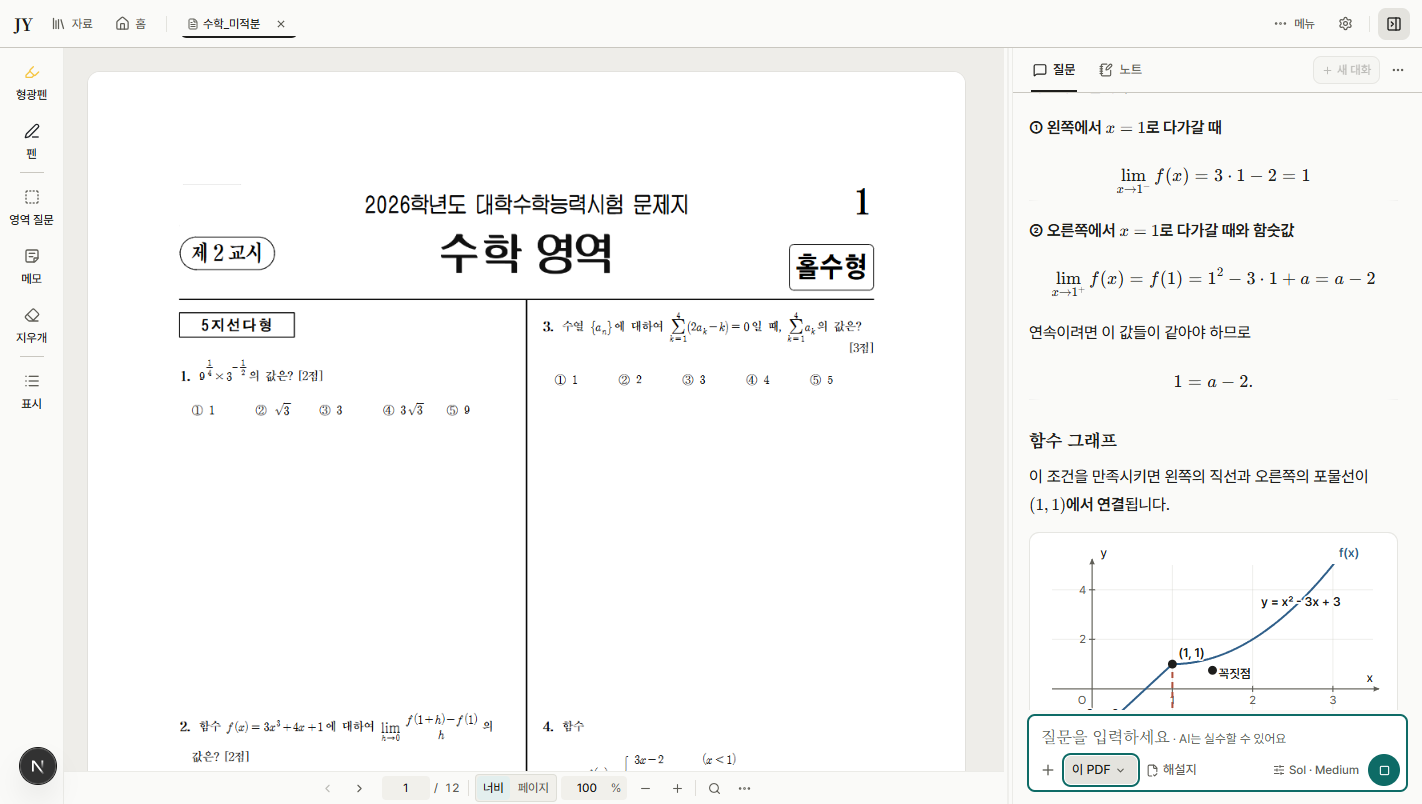The height and width of the screenshot is (804, 1422).
Task: Select 페이지 fit-page mode
Action: click(x=533, y=788)
